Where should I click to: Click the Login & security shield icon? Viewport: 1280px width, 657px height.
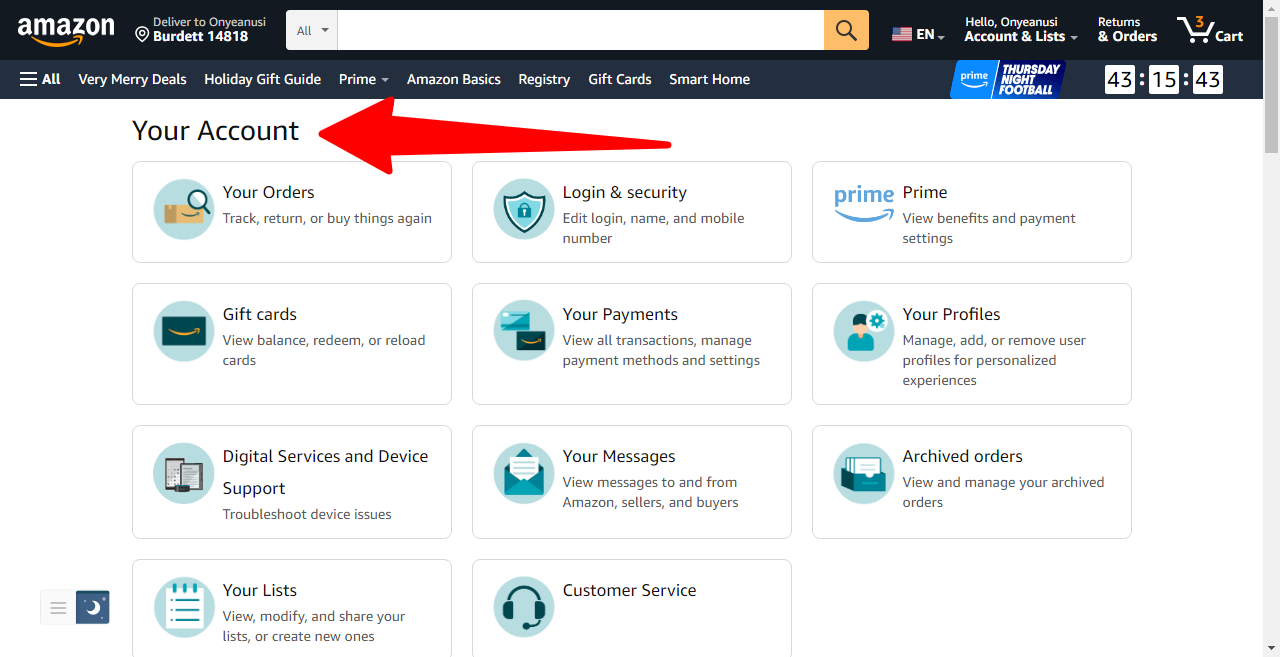coord(524,209)
